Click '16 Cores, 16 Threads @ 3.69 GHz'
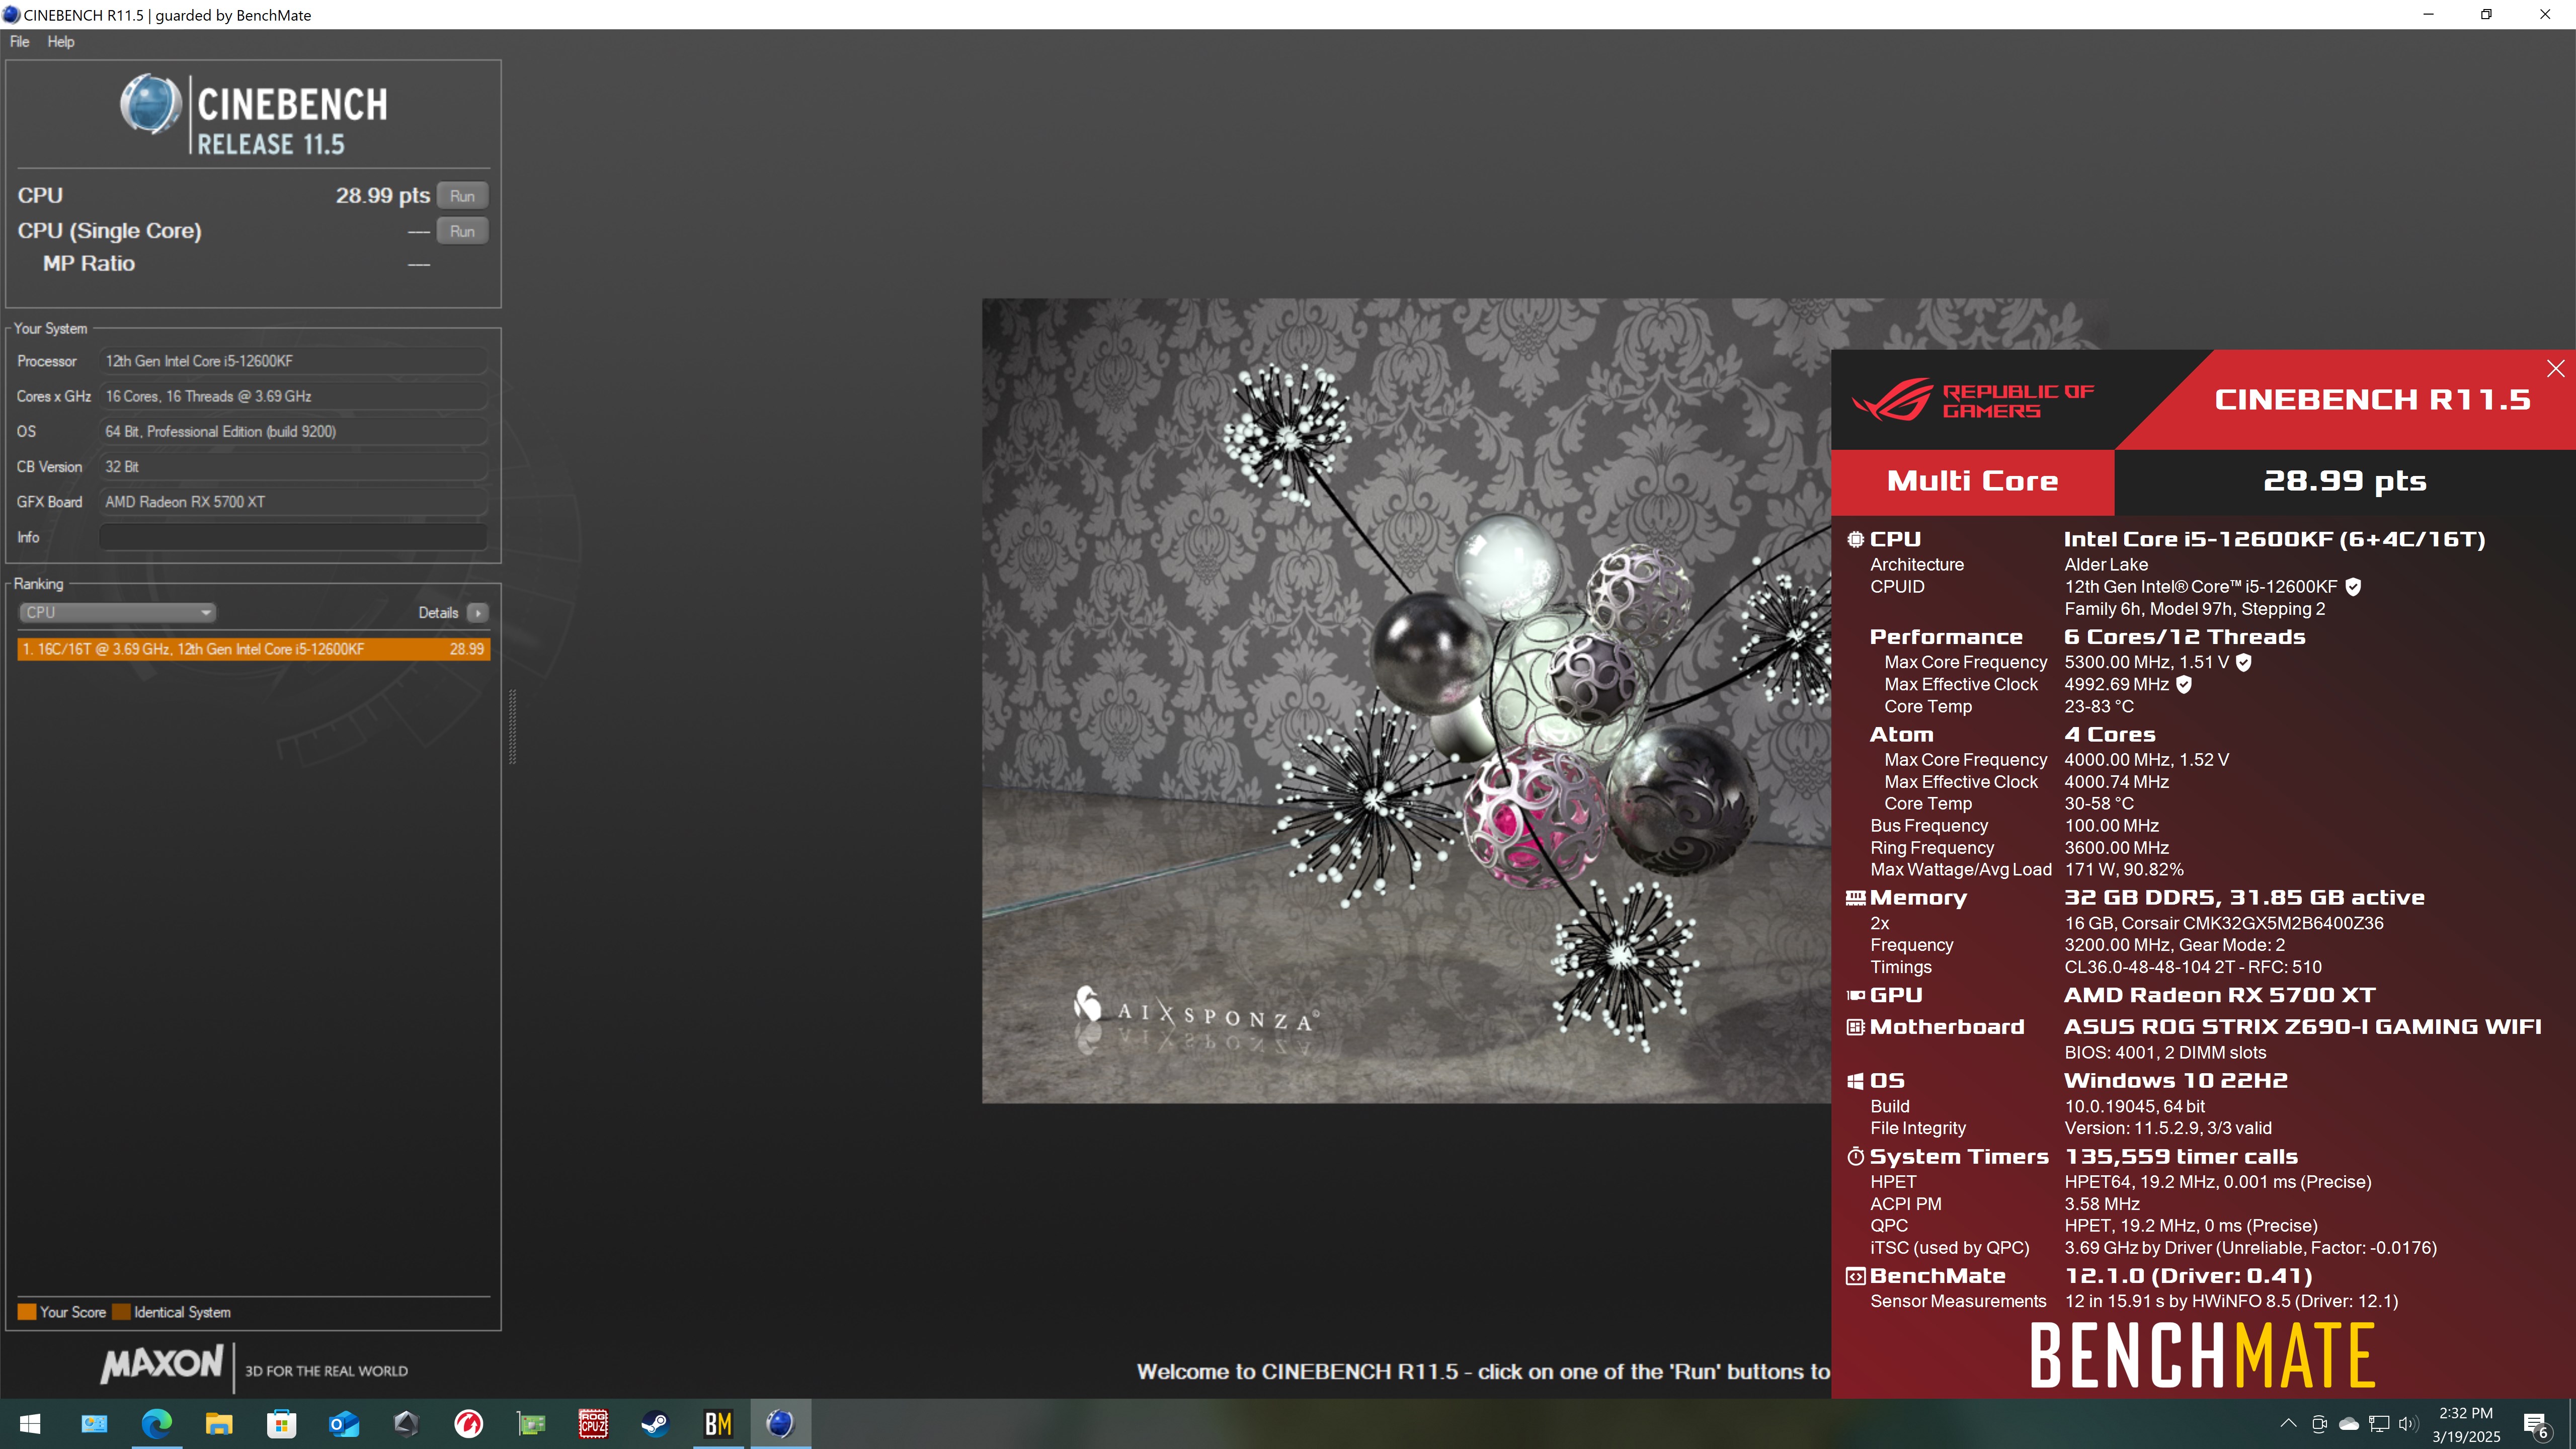The height and width of the screenshot is (1449, 2576). 293,396
